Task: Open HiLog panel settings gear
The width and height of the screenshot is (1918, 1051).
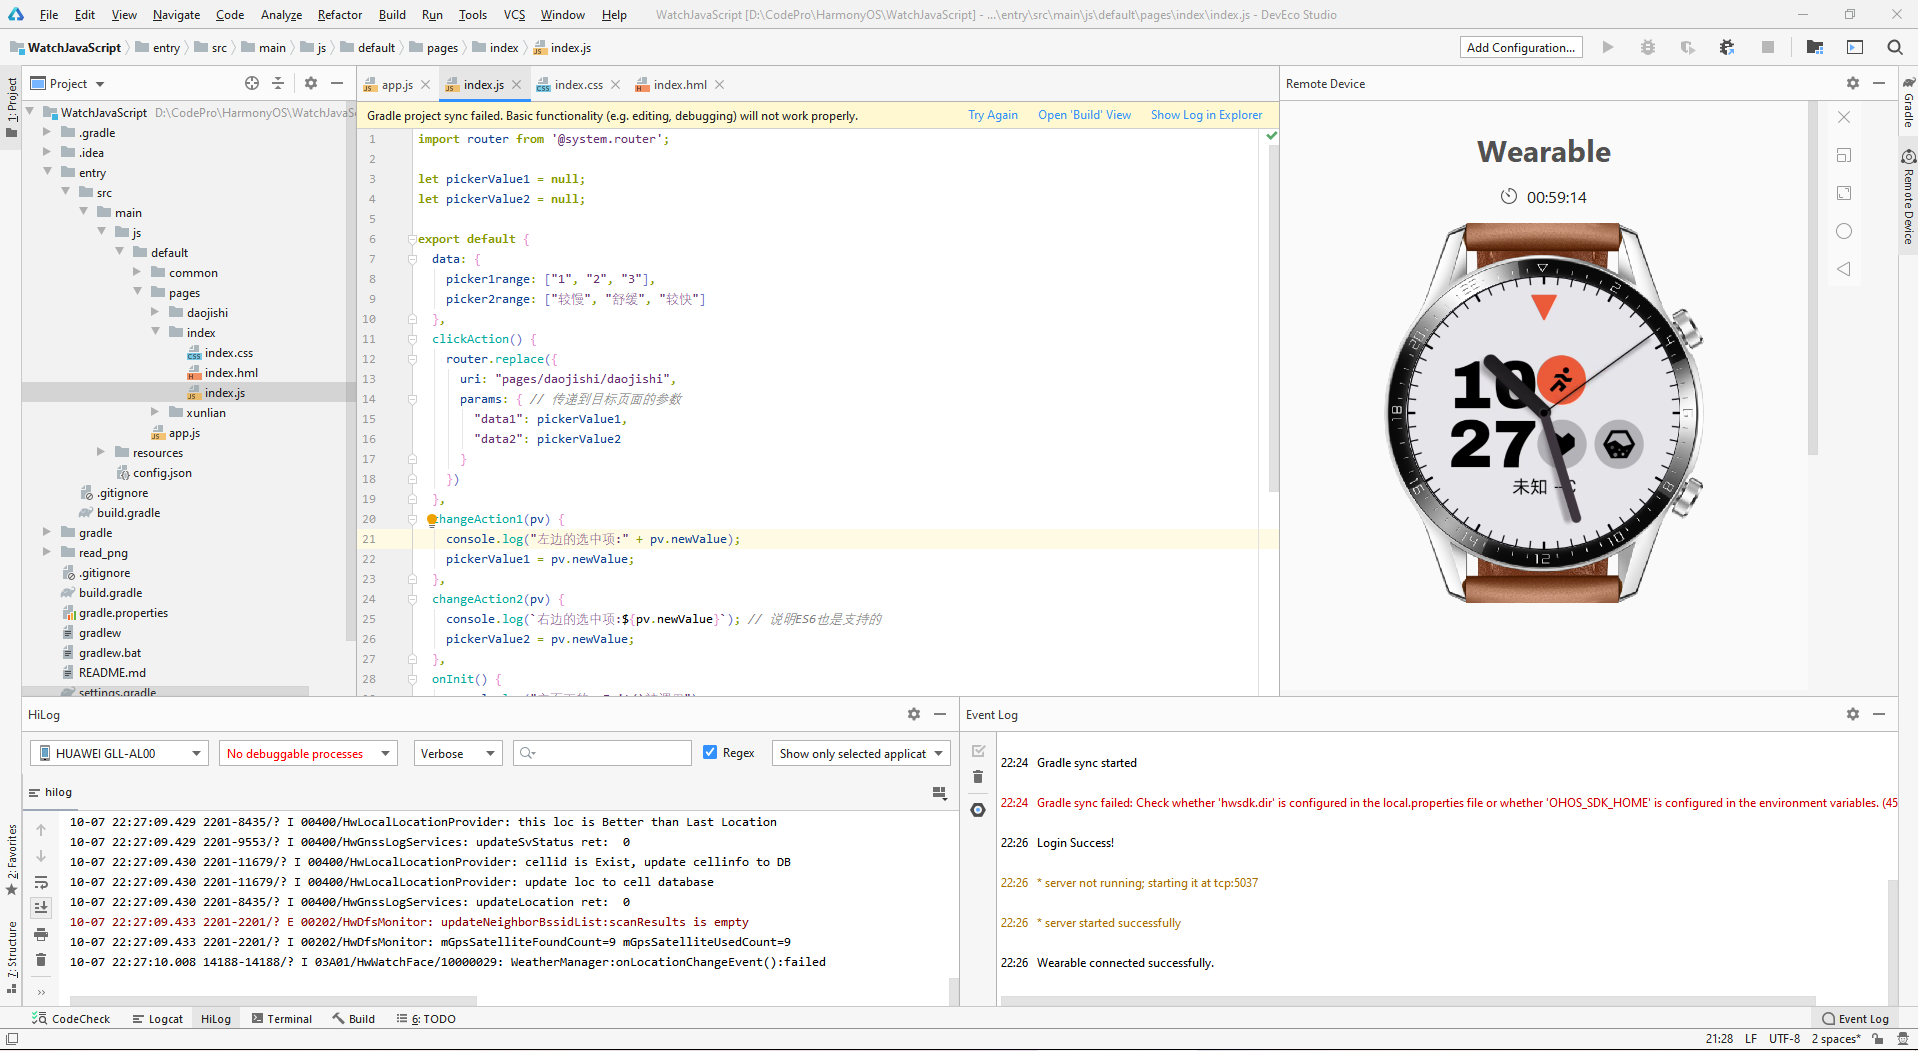Action: pyautogui.click(x=913, y=714)
